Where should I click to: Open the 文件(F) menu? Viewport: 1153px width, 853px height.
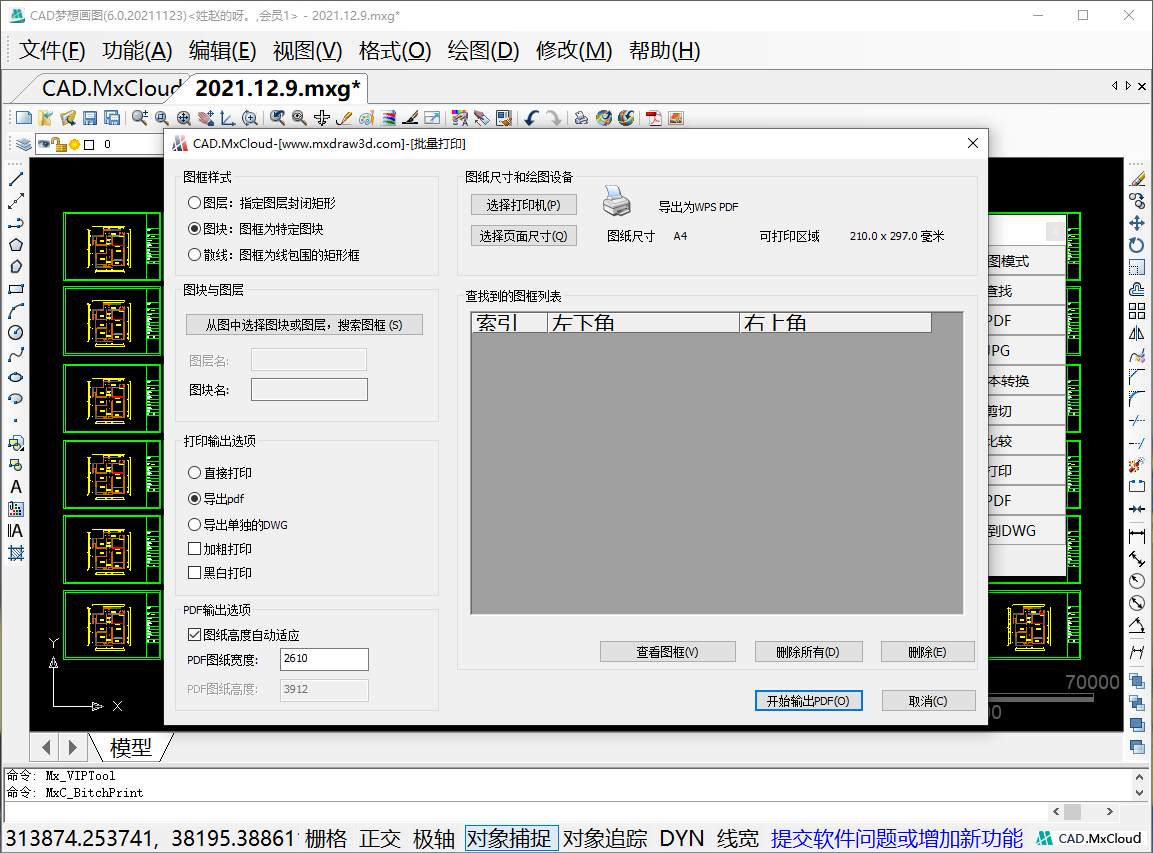pyautogui.click(x=52, y=51)
